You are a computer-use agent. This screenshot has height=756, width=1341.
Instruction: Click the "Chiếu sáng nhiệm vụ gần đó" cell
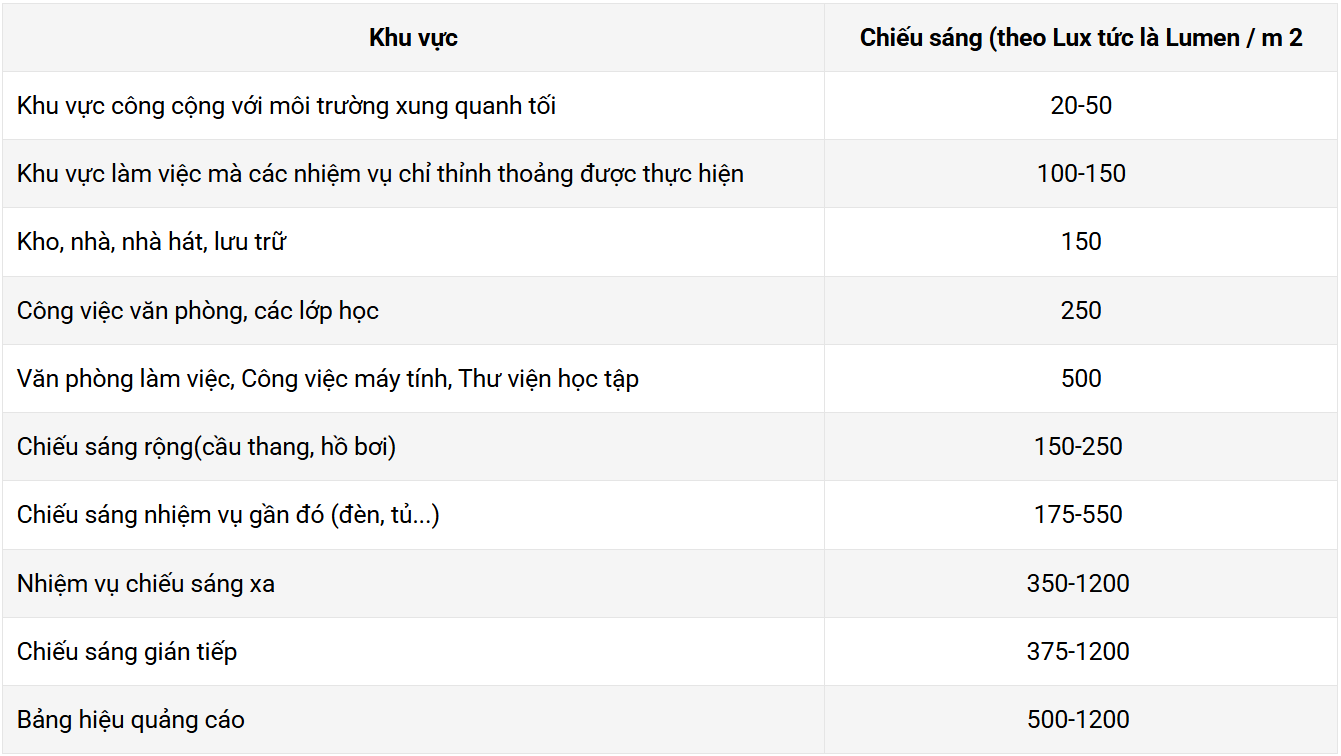[228, 514]
